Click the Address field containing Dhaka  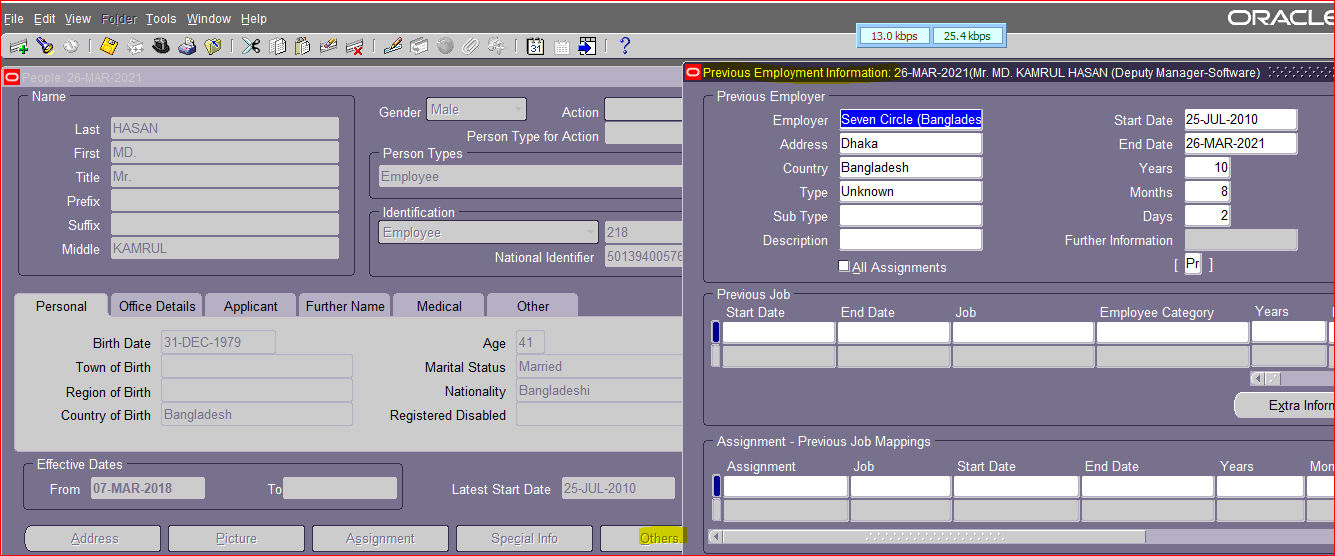pos(910,143)
